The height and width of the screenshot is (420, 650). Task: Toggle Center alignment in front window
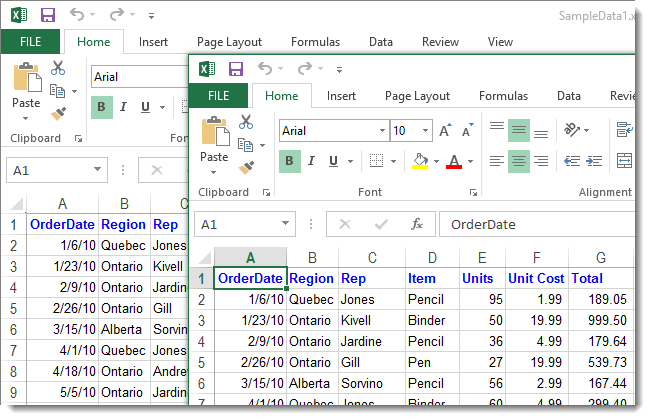pyautogui.click(x=518, y=161)
